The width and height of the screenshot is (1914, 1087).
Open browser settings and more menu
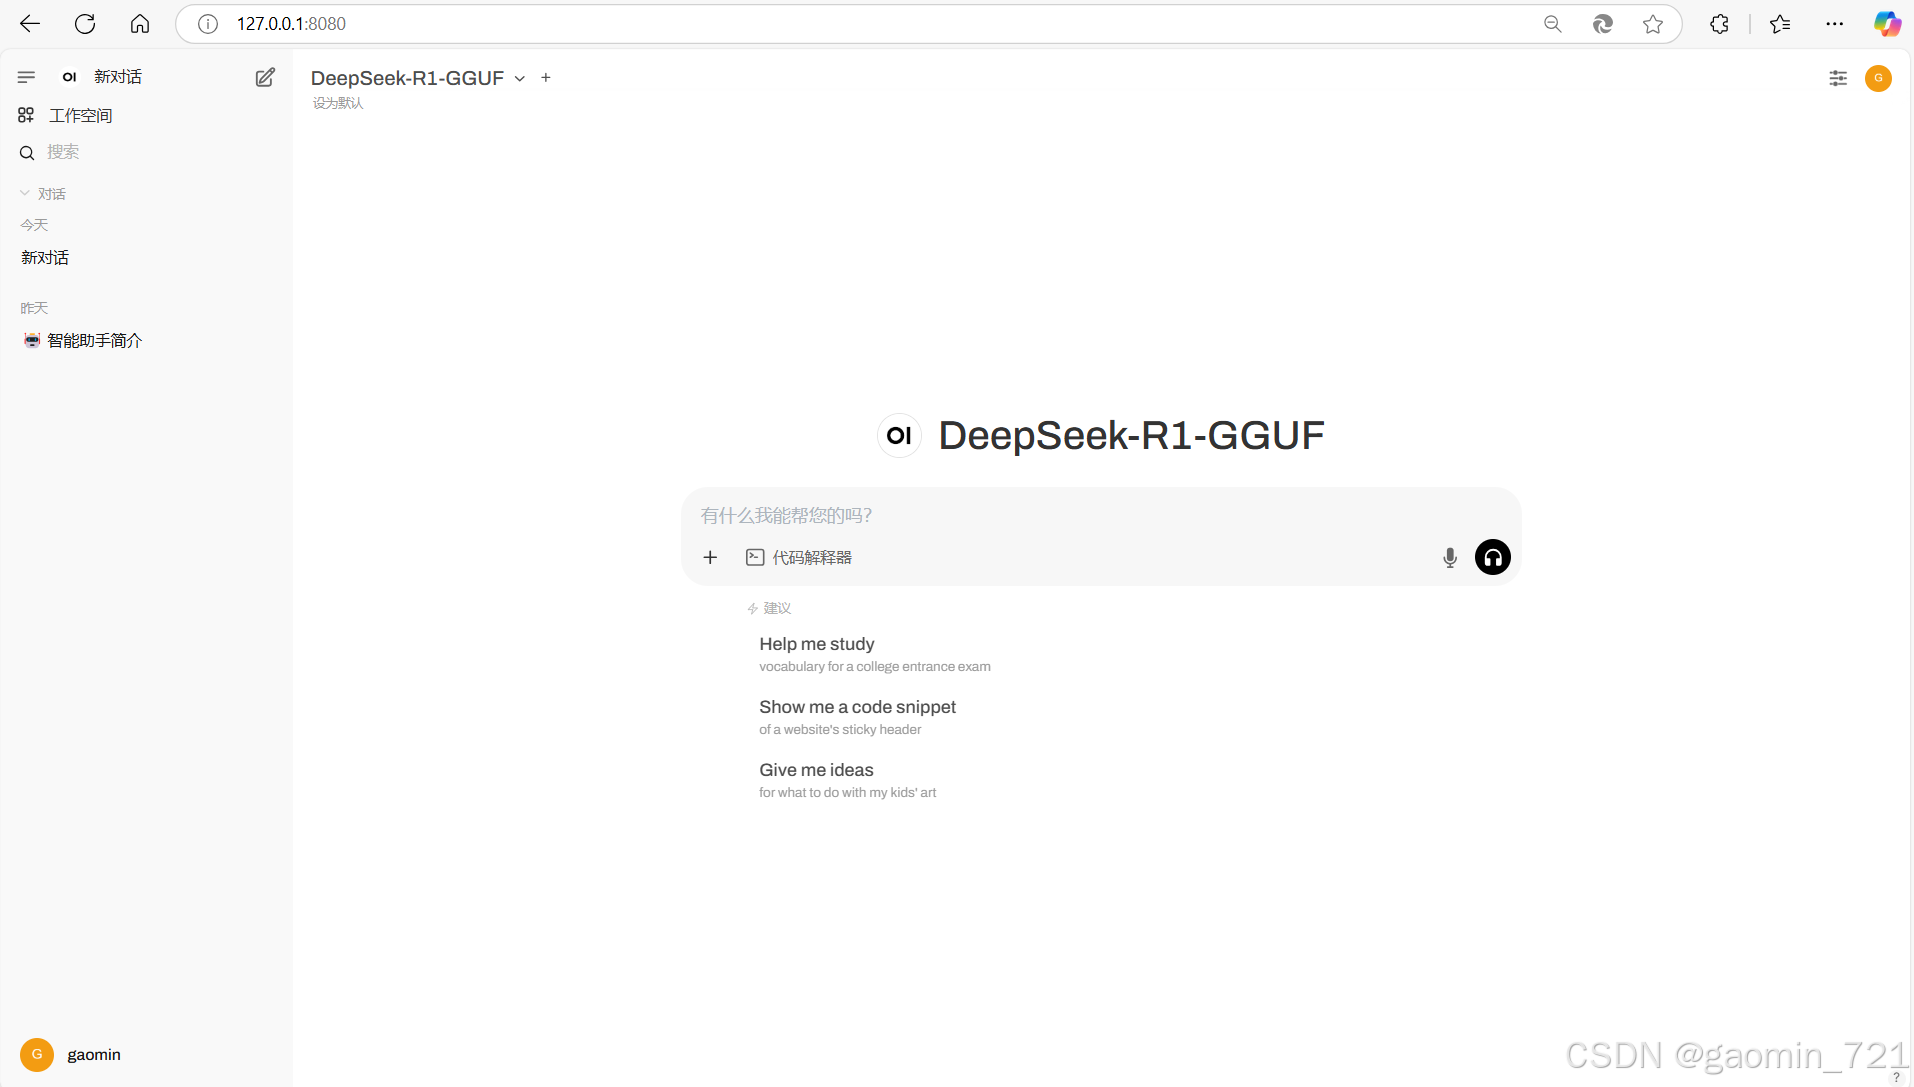tap(1835, 24)
